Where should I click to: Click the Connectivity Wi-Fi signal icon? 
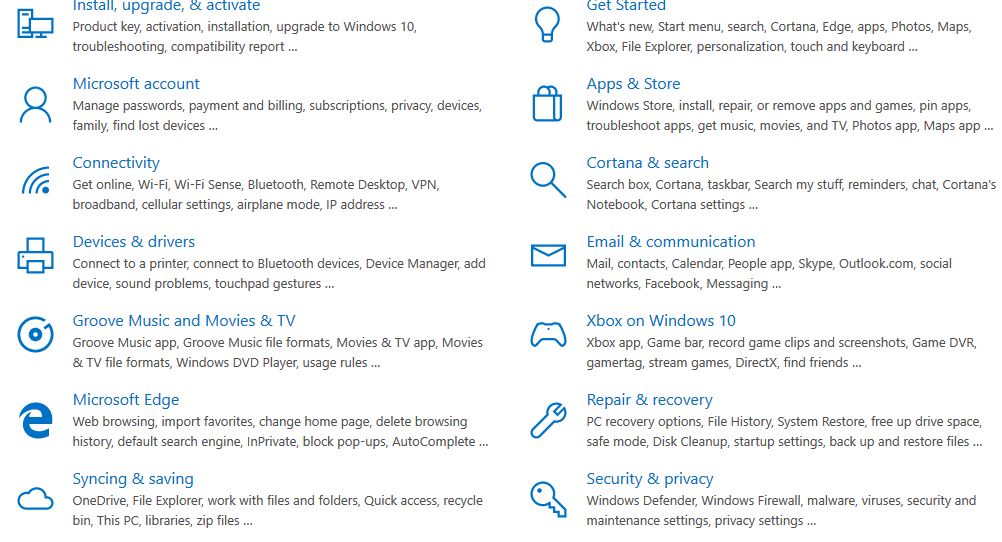point(36,180)
